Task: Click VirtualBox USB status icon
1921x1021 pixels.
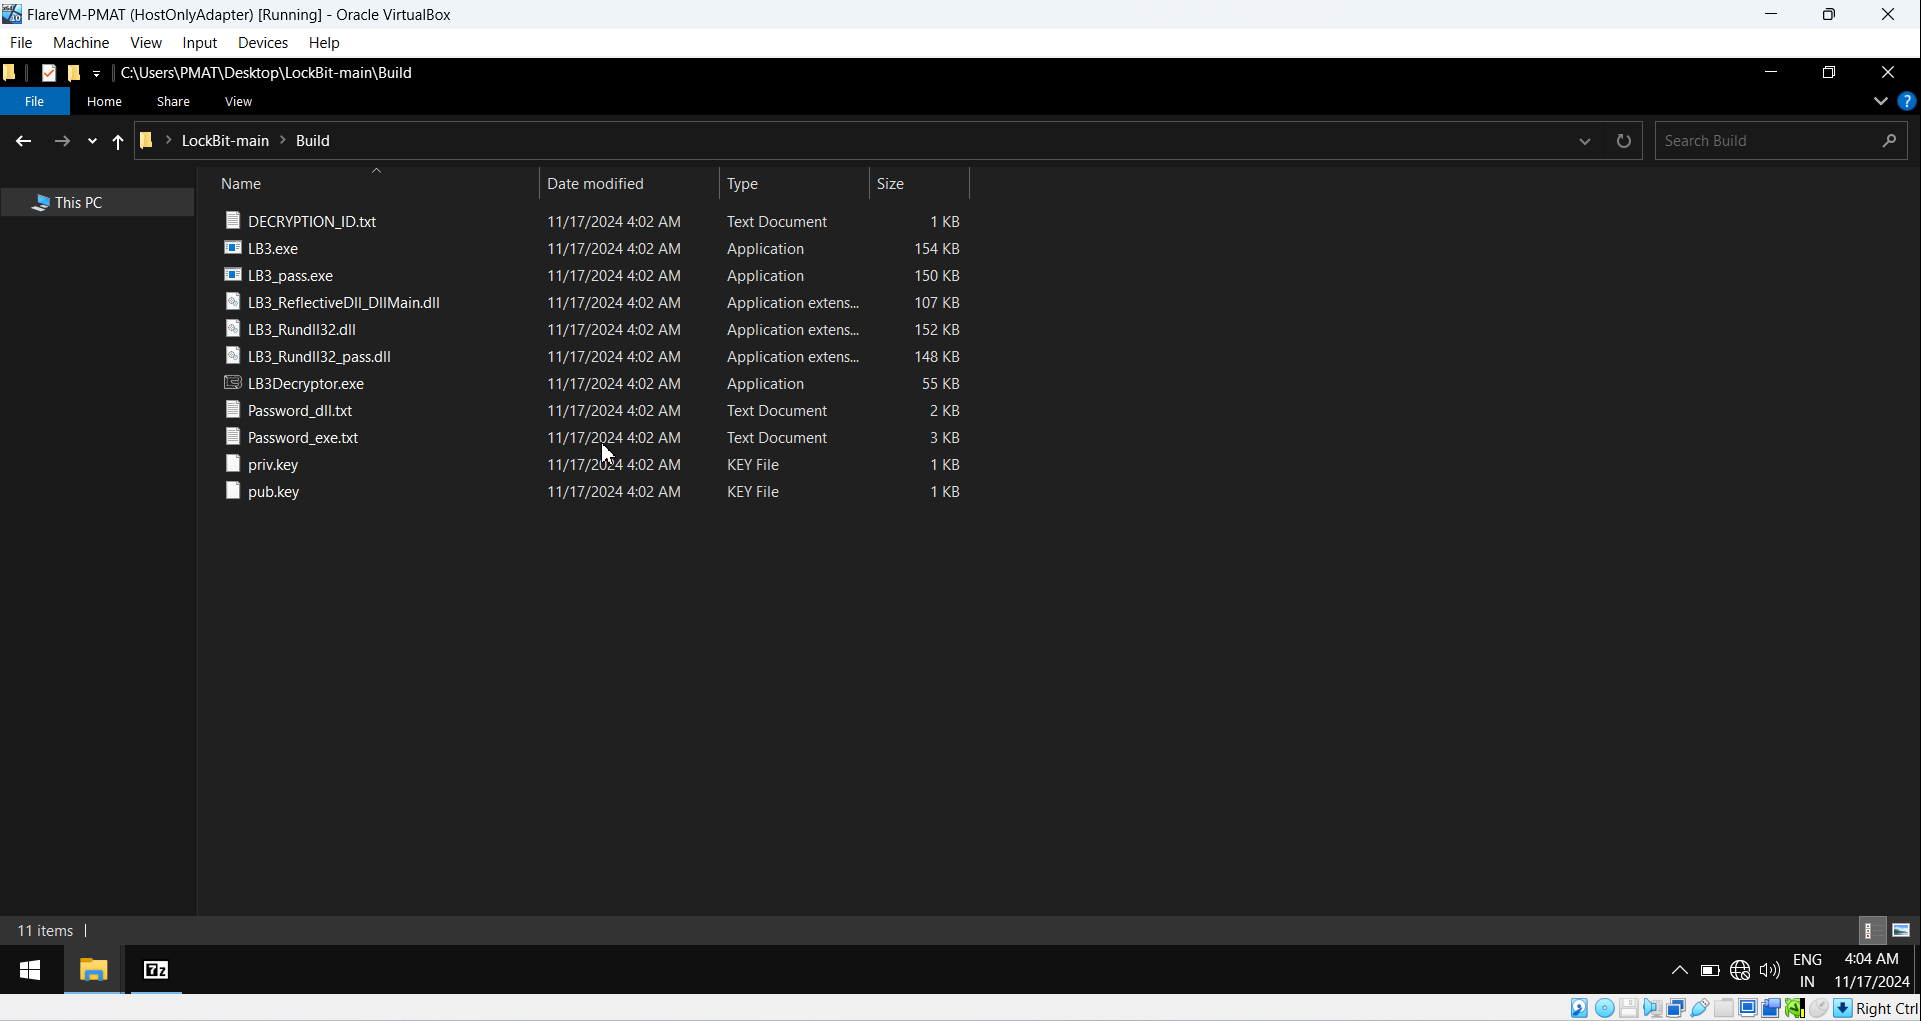Action: [x=1700, y=1008]
